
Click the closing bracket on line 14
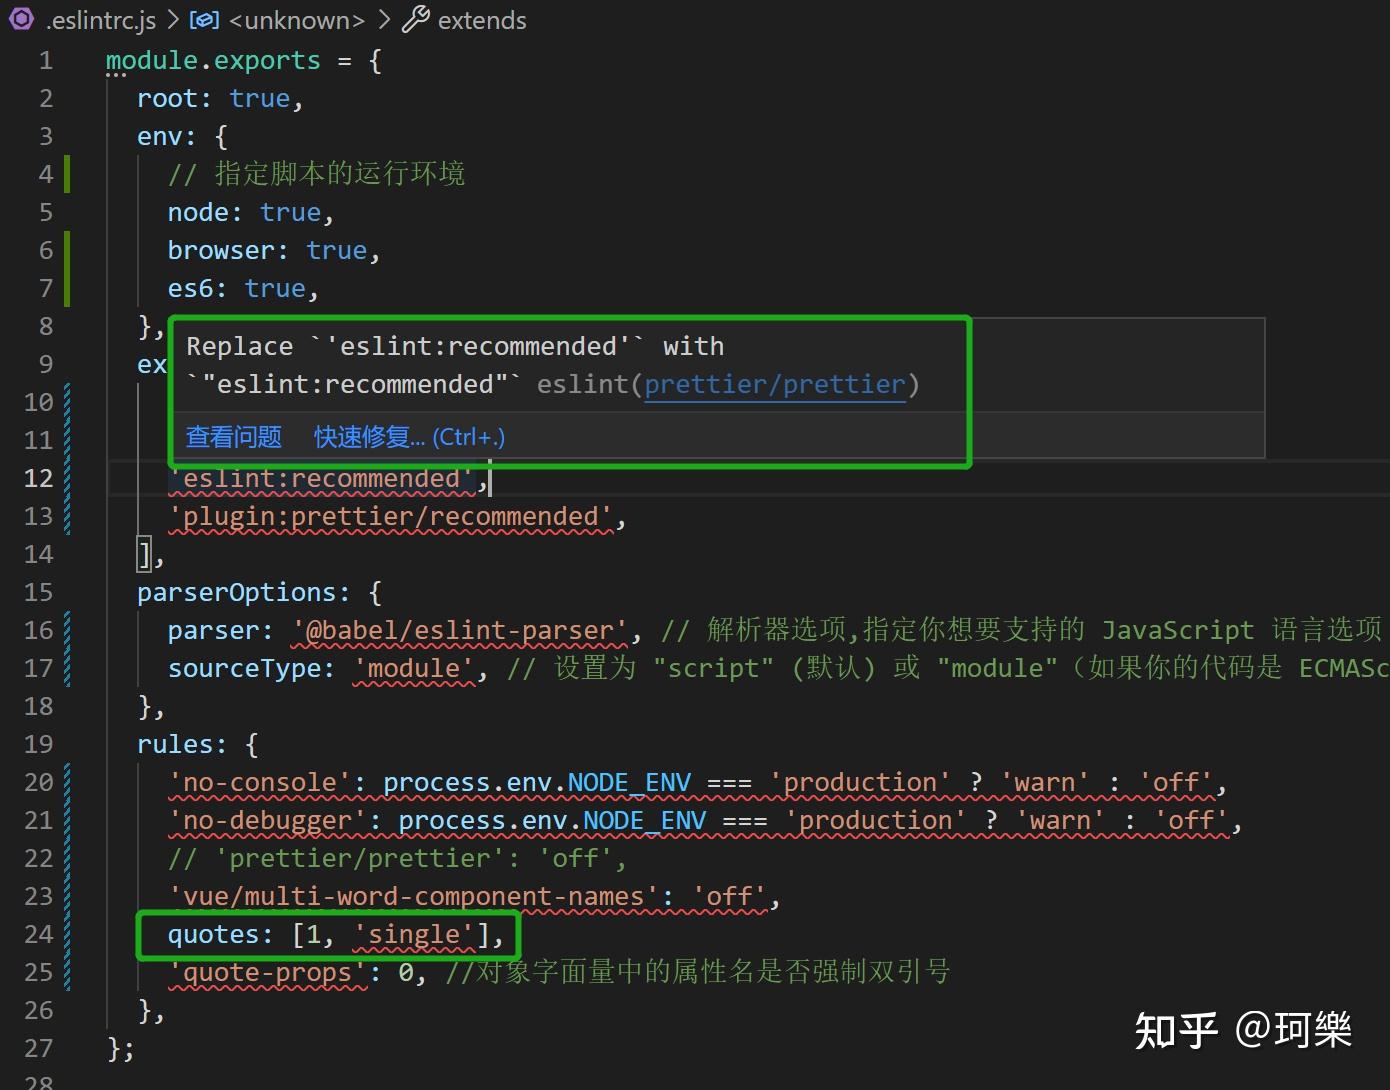tap(144, 555)
